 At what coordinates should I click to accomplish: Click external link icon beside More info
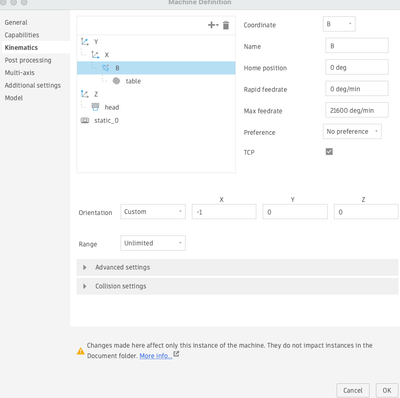(x=176, y=354)
